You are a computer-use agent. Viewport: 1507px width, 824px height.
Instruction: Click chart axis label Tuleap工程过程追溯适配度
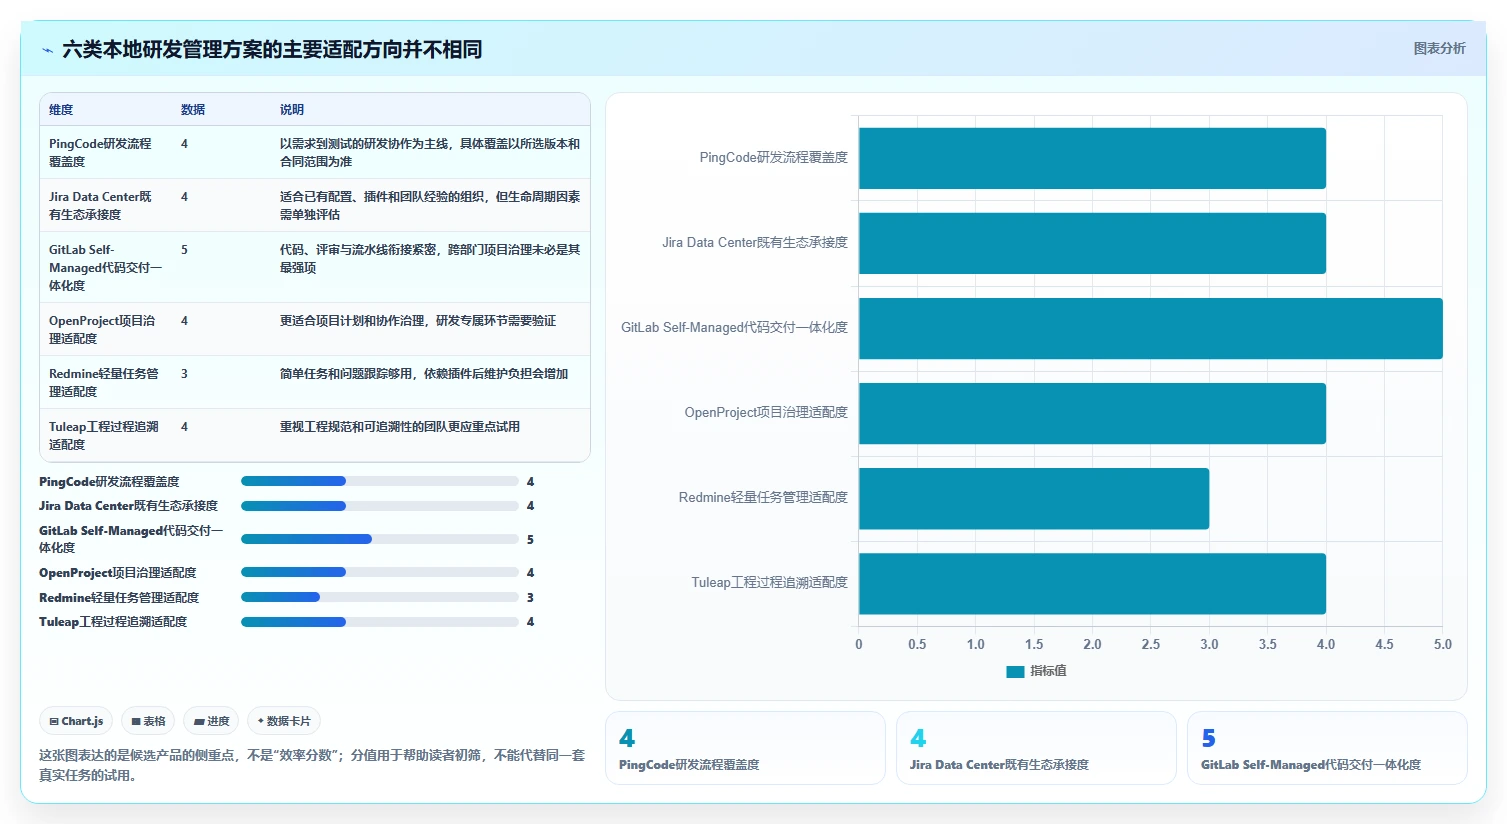769,582
